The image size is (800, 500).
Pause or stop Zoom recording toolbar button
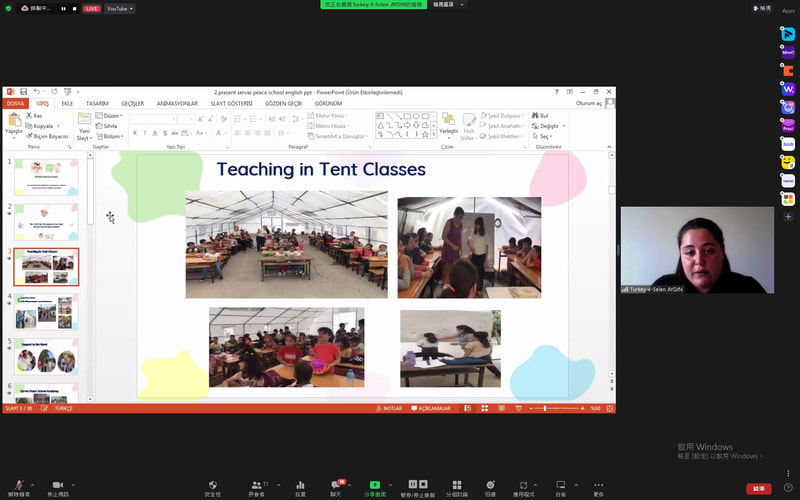(418, 488)
